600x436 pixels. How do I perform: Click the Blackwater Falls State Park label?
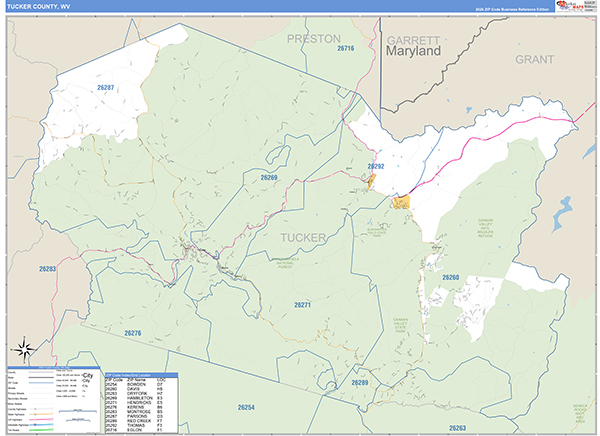click(377, 232)
